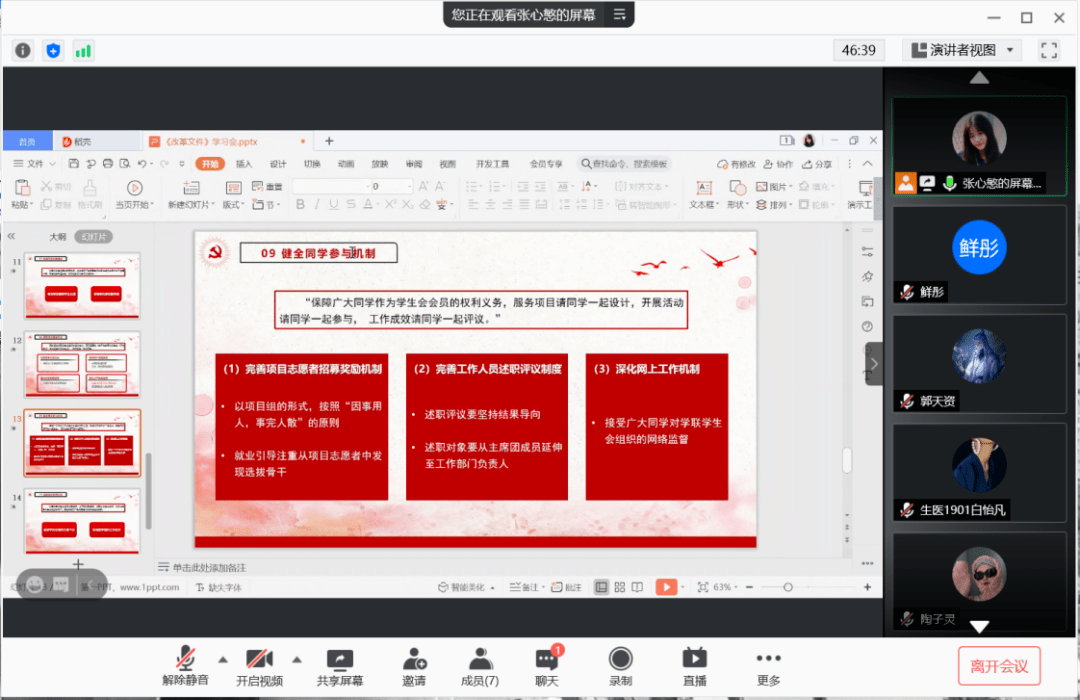Open the 图片 (Picture) insert icon
The width and height of the screenshot is (1080, 700).
coord(768,186)
